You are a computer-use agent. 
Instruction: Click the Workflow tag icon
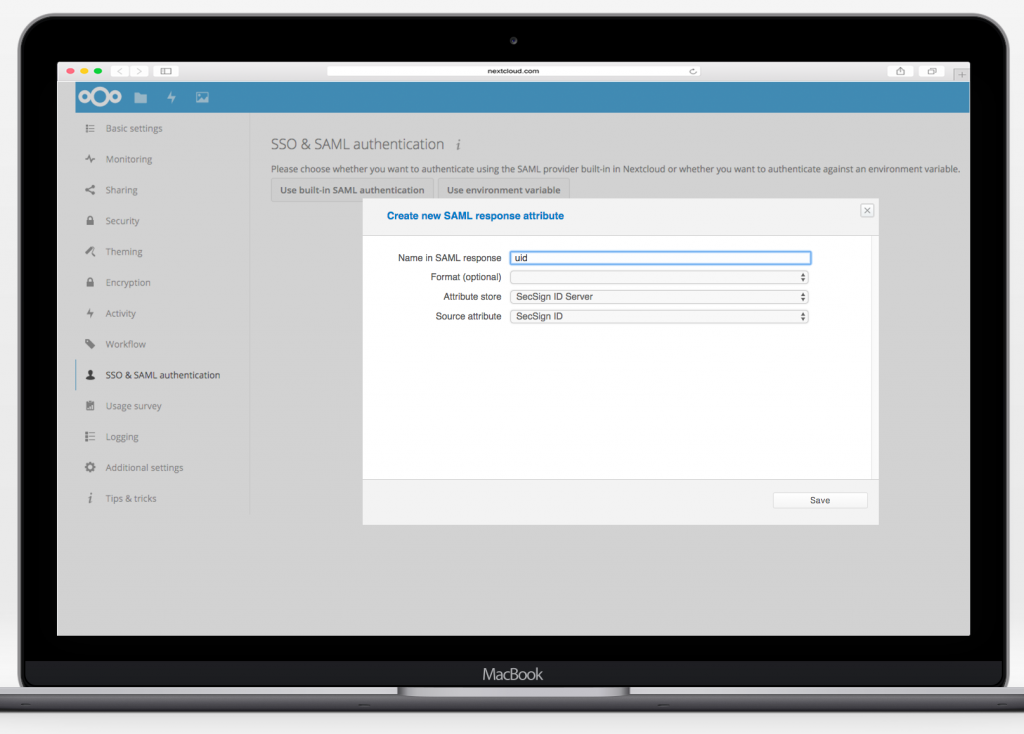[x=90, y=344]
